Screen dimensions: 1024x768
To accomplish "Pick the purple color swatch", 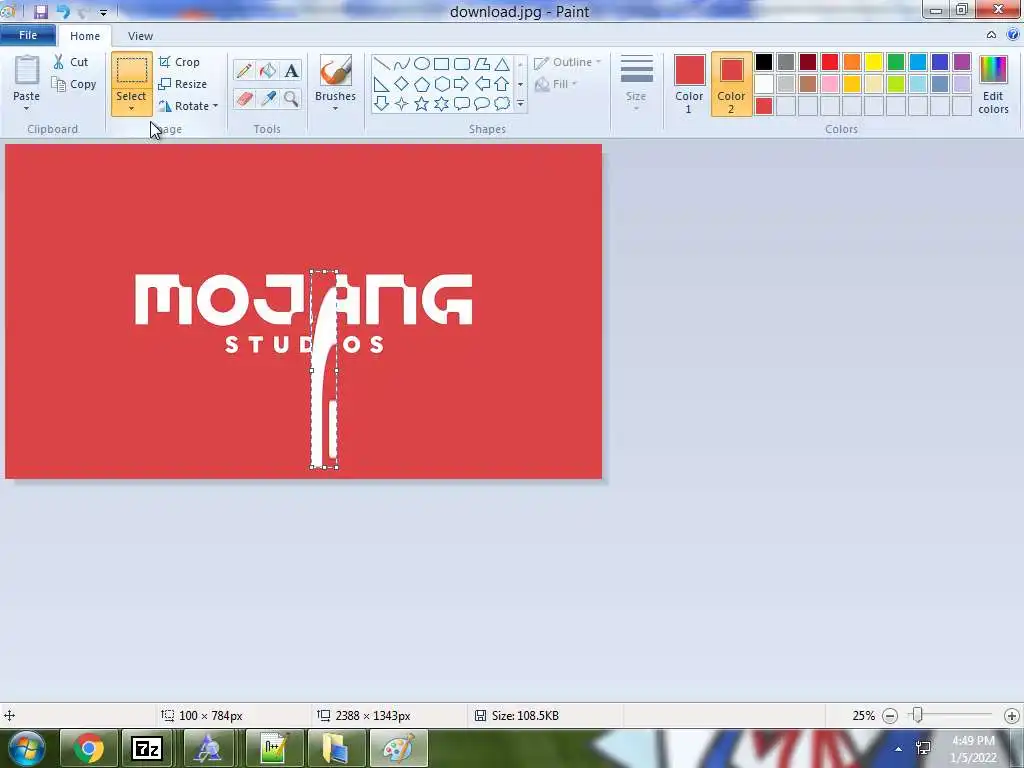I will (961, 62).
